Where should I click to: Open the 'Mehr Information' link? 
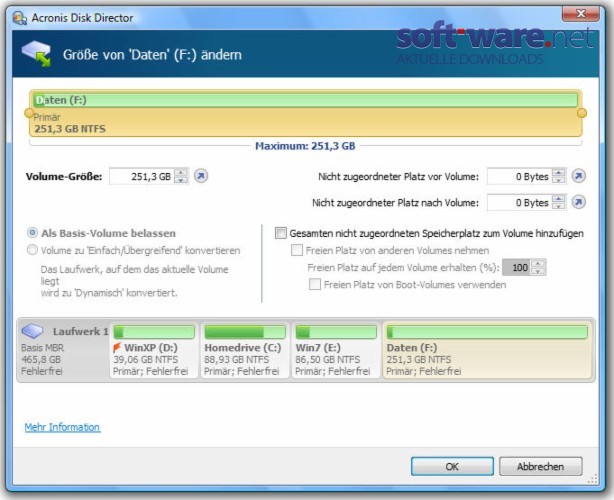coord(62,427)
